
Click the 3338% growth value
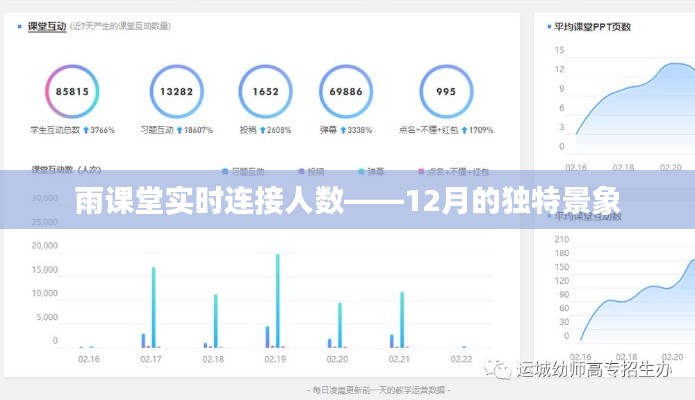[x=359, y=130]
